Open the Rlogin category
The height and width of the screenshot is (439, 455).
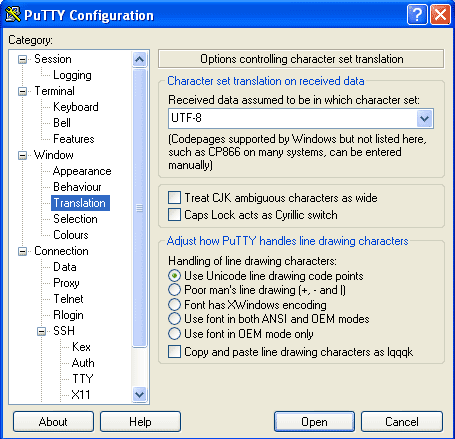click(68, 315)
